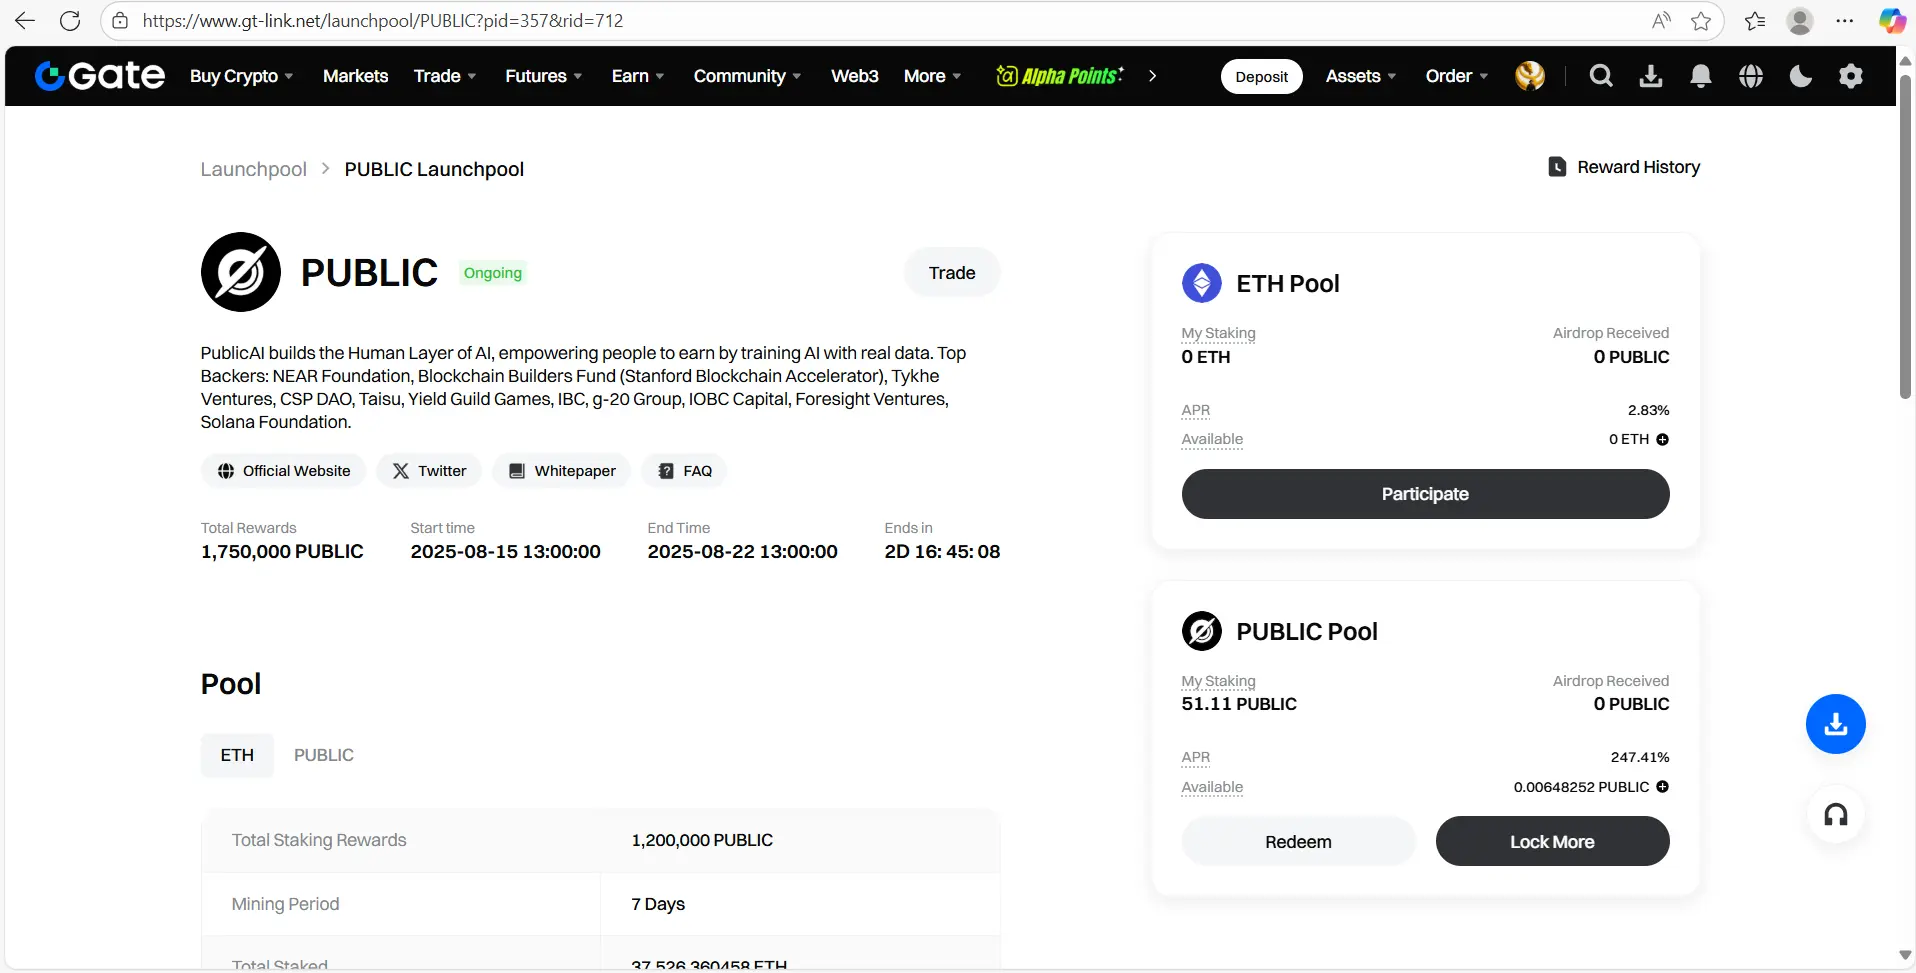Open the search magnifier icon
The width and height of the screenshot is (1916, 973).
[x=1601, y=76]
